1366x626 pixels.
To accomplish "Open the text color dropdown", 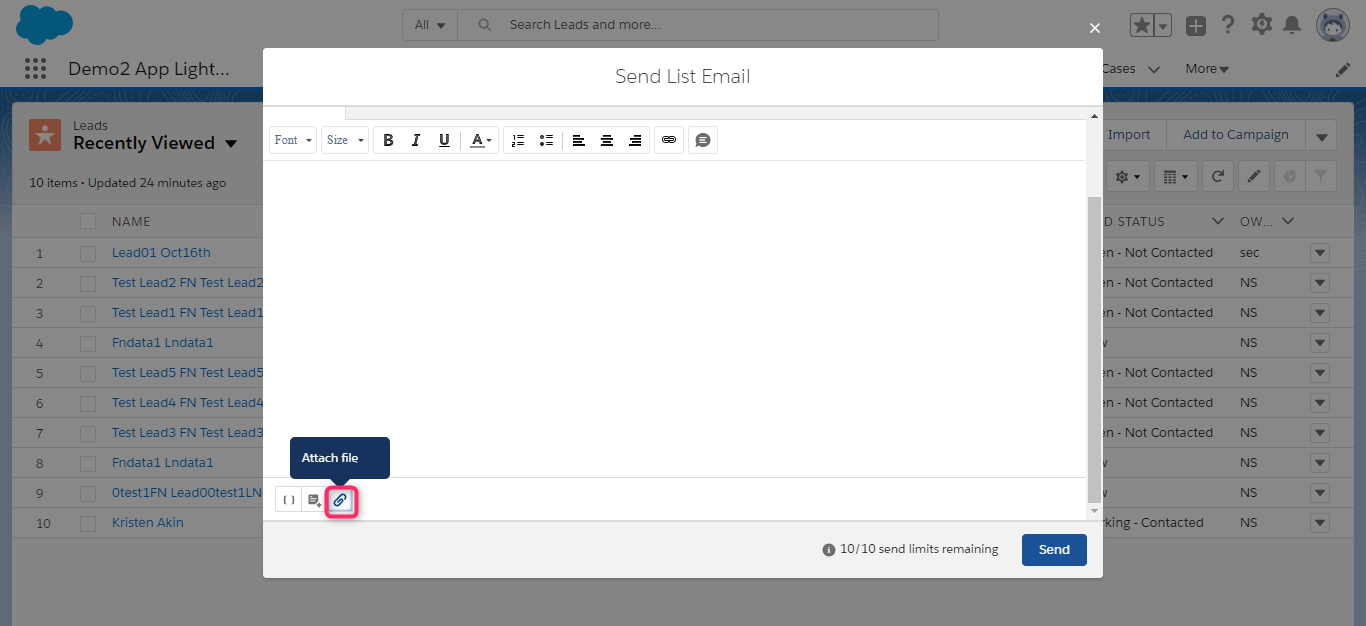I will tap(480, 140).
